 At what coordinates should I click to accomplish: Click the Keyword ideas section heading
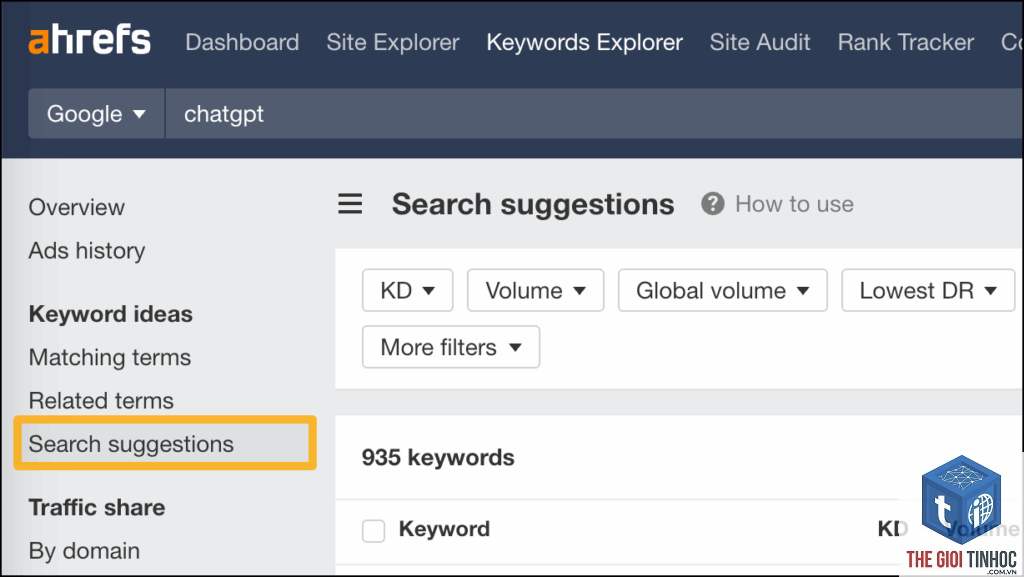110,314
